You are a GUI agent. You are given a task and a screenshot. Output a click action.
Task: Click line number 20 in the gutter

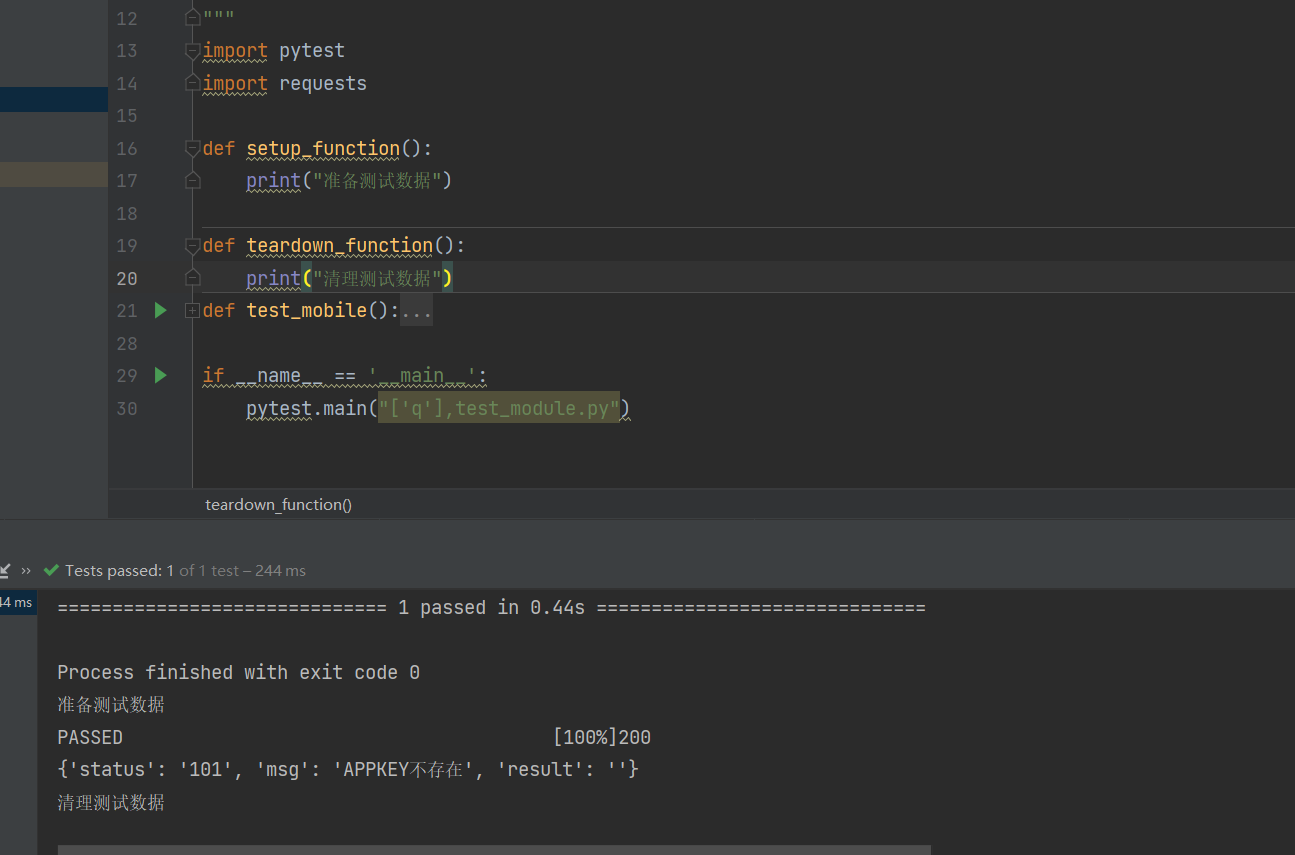[126, 279]
